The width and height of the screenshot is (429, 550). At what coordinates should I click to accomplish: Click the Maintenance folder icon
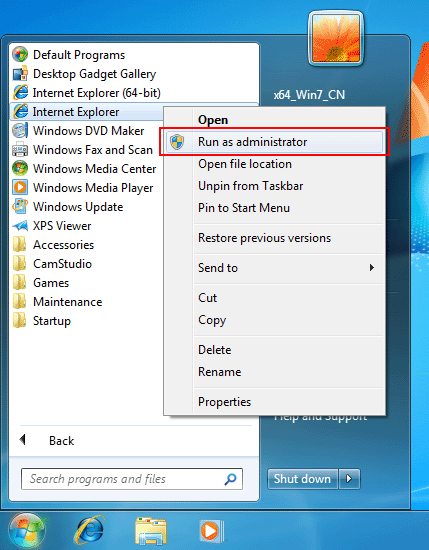pos(19,302)
